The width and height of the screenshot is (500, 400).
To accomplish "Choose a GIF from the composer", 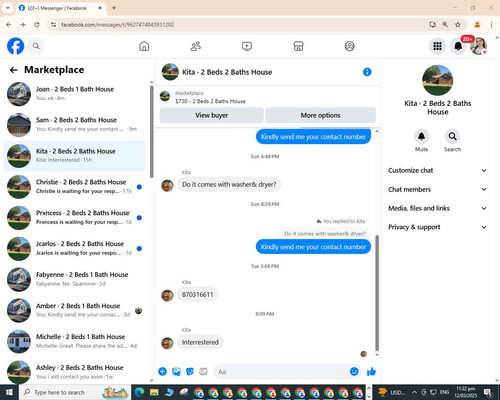I will click(203, 371).
